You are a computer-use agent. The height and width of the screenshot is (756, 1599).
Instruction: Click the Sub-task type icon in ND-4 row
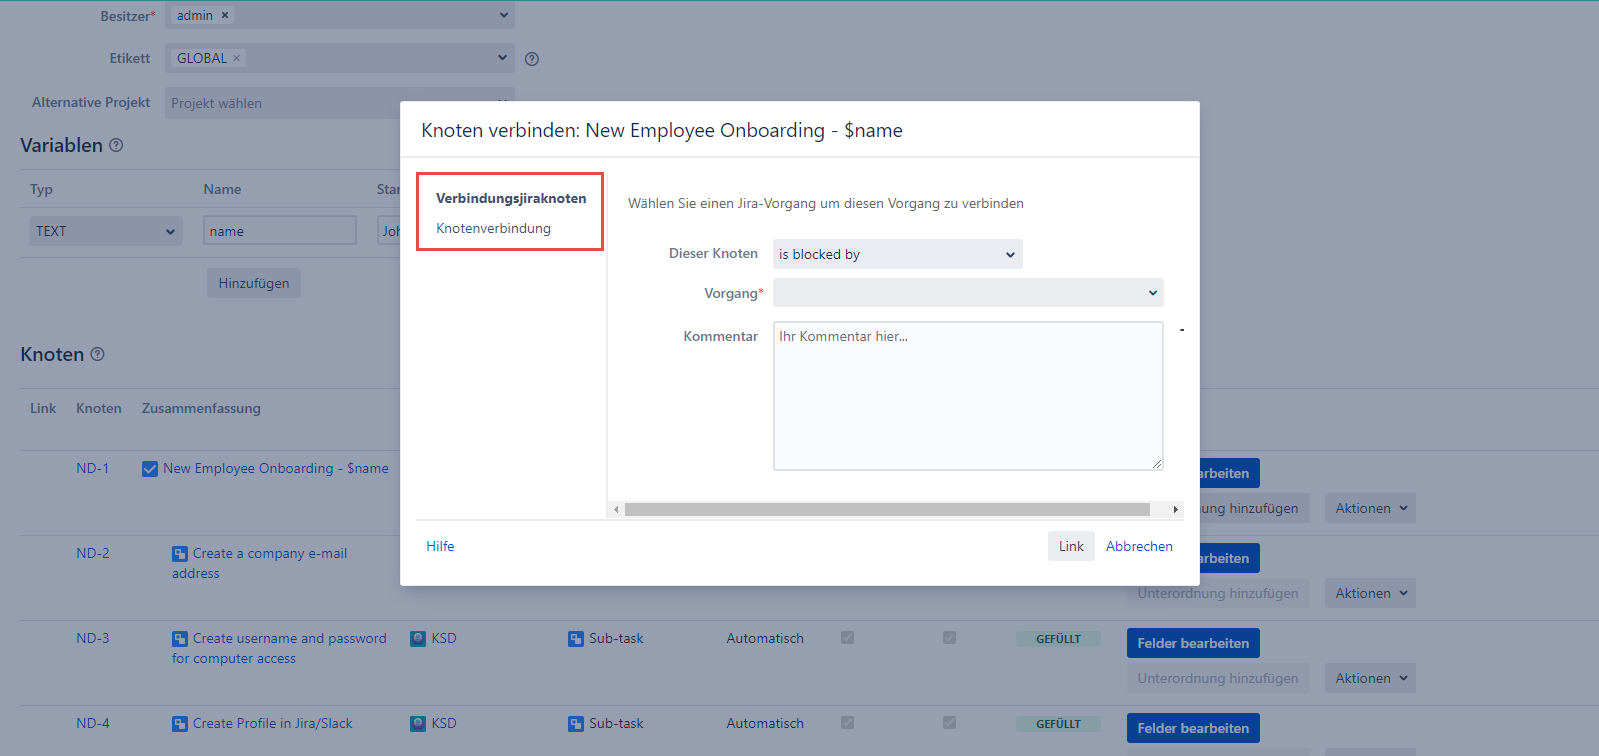pos(576,724)
